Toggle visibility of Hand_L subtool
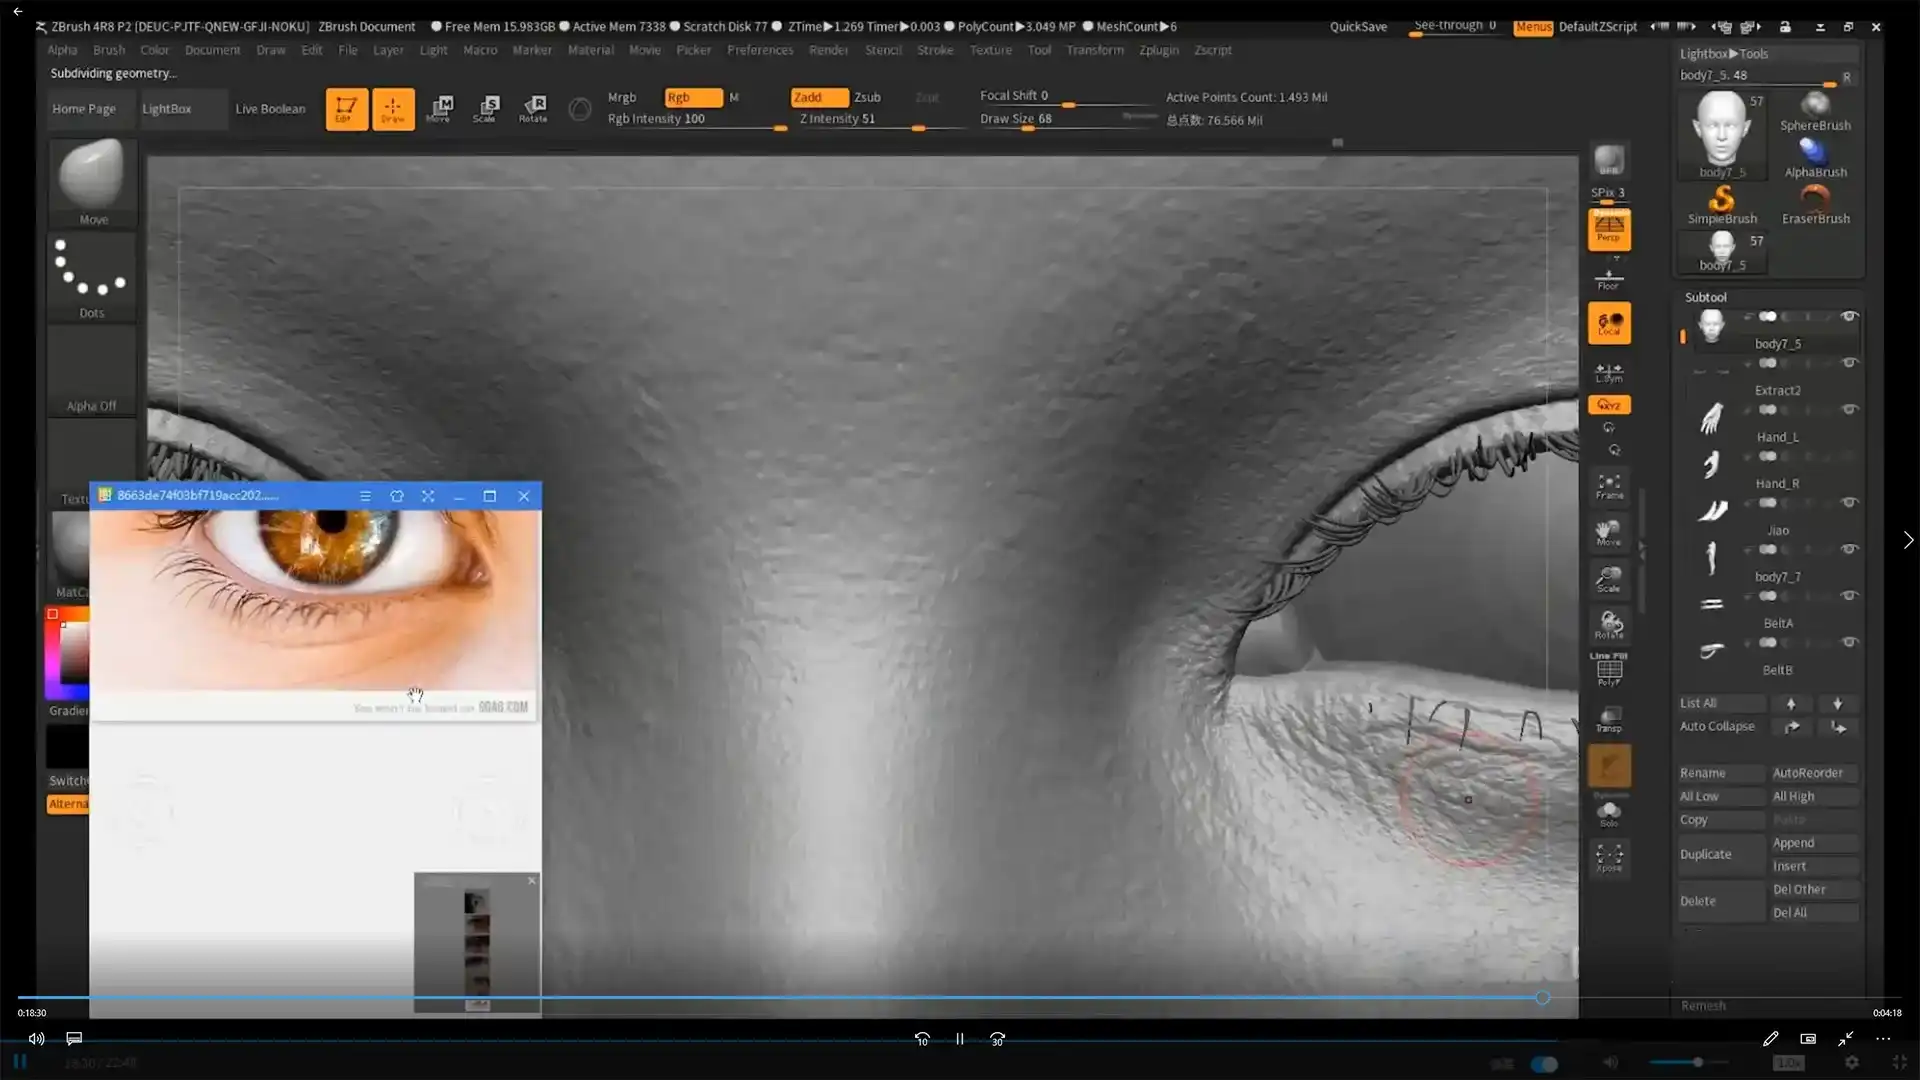Image resolution: width=1920 pixels, height=1080 pixels. [1850, 409]
